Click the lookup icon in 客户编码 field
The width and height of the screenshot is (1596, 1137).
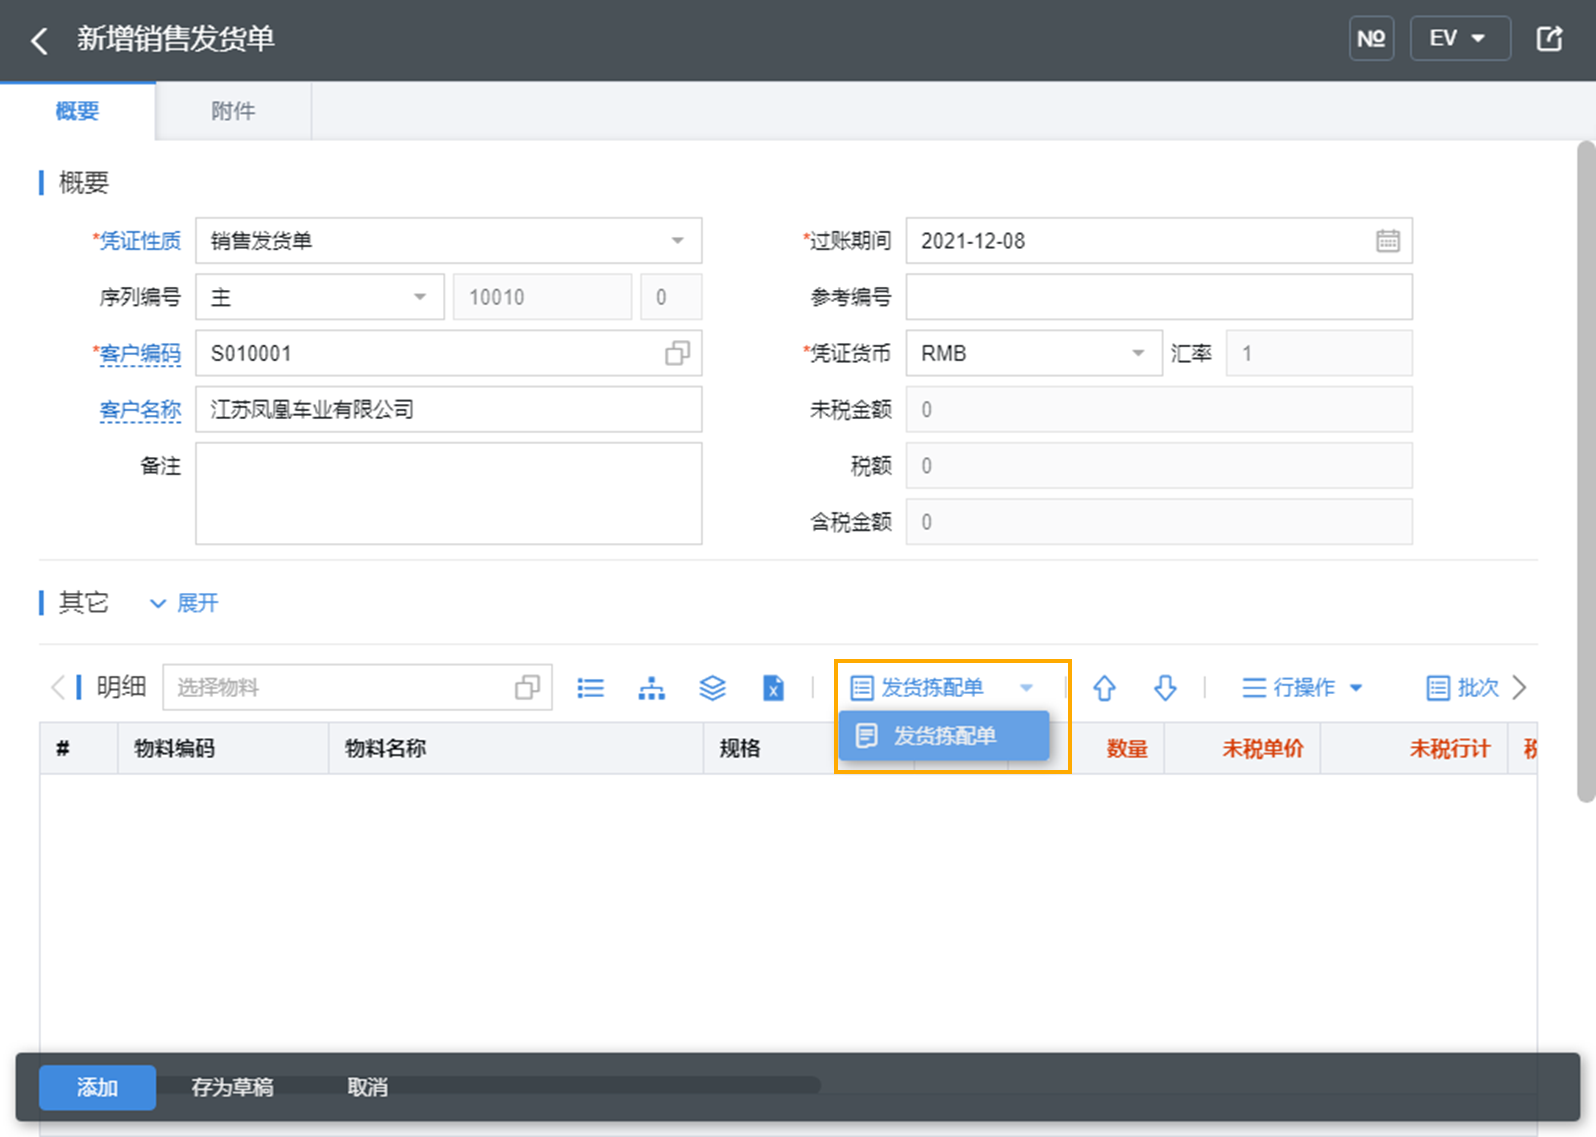point(677,353)
